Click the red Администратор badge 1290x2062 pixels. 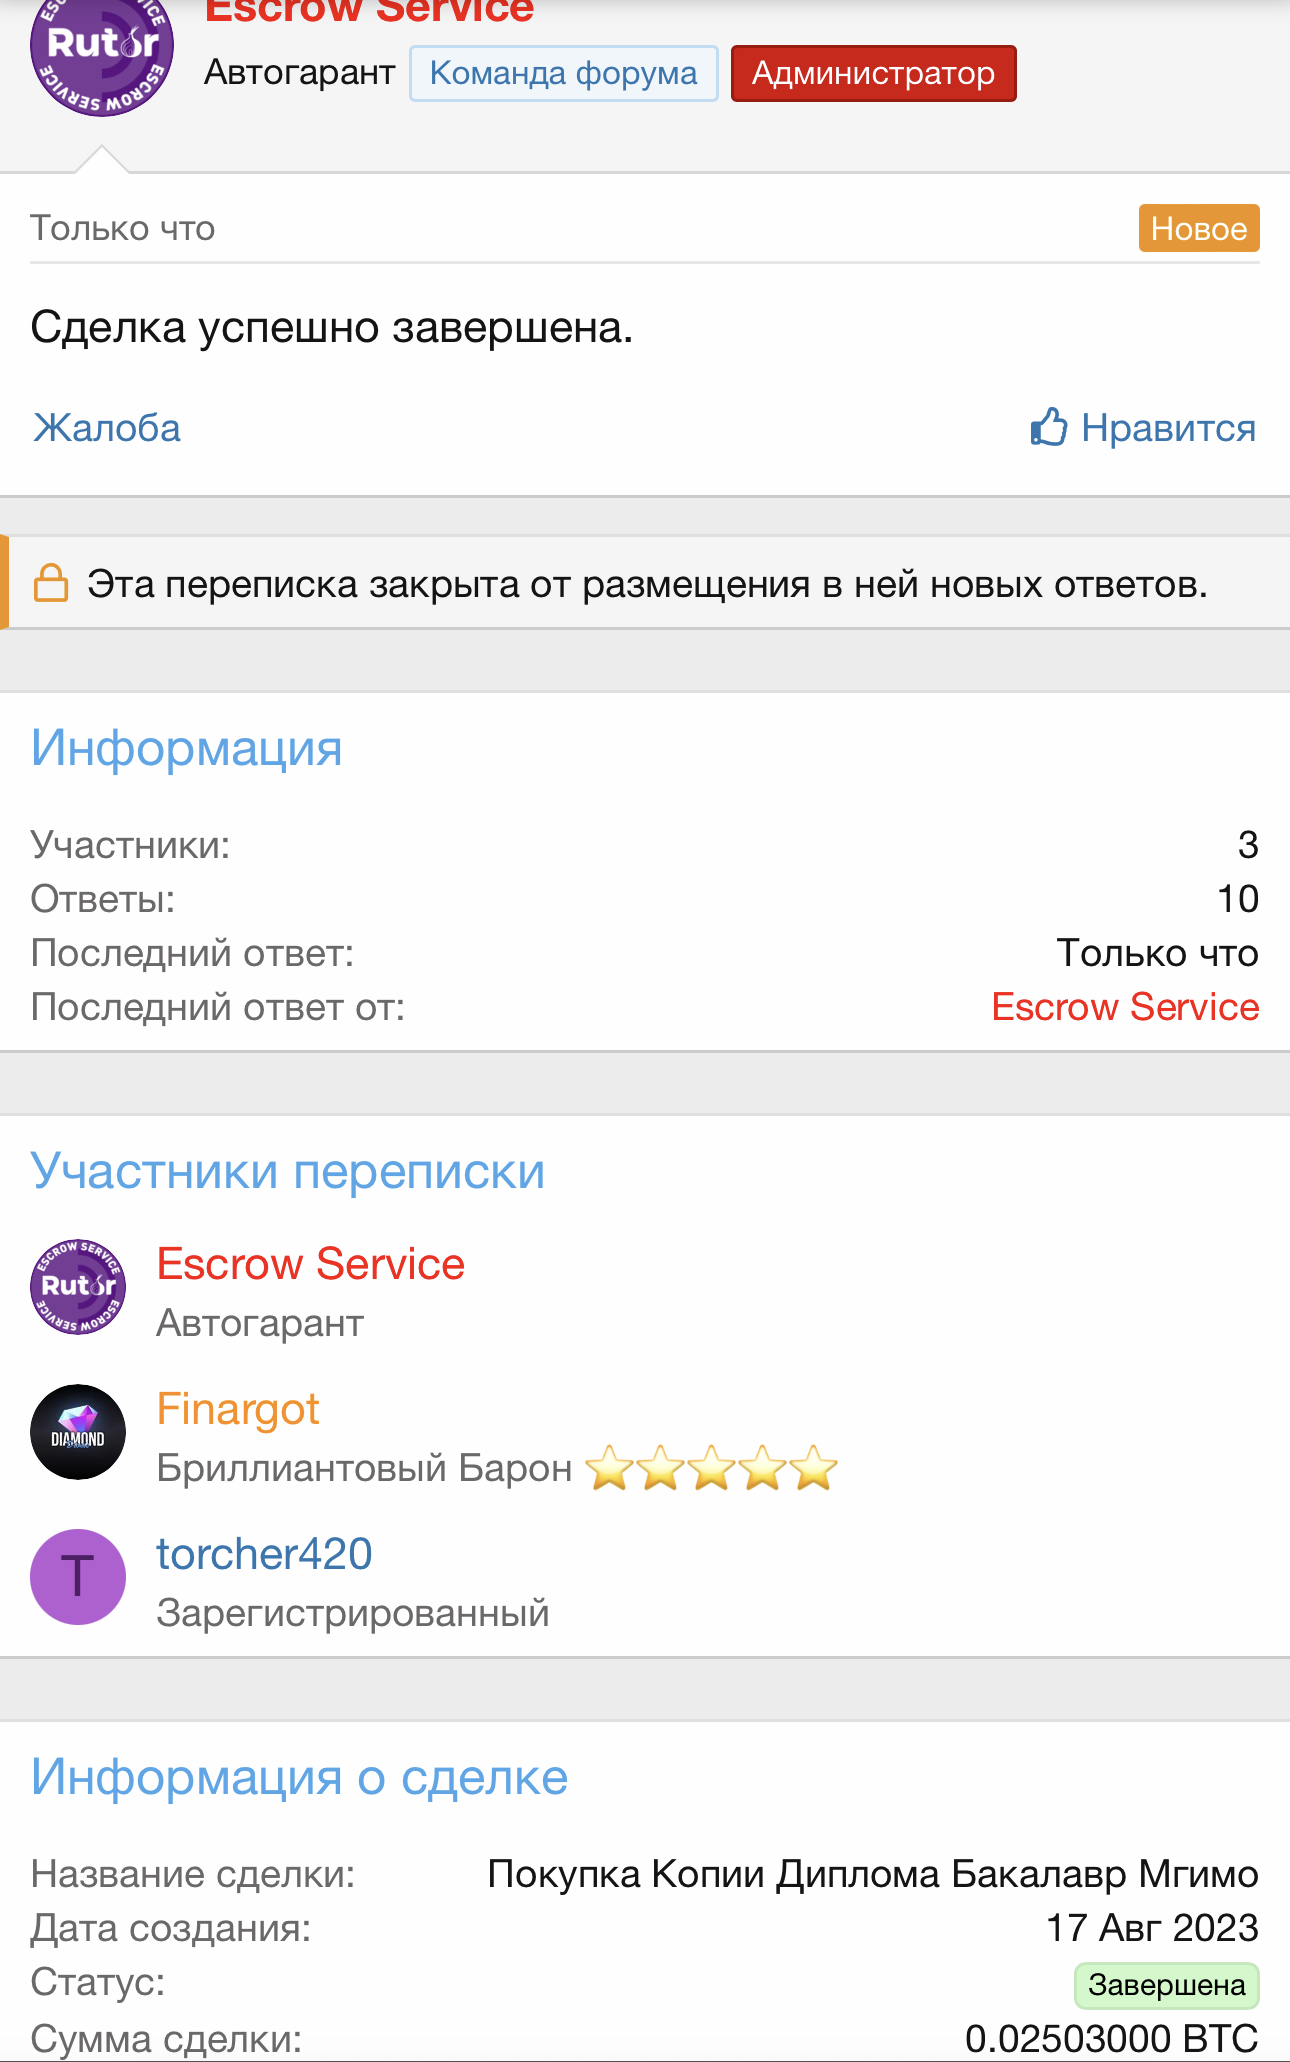(873, 74)
